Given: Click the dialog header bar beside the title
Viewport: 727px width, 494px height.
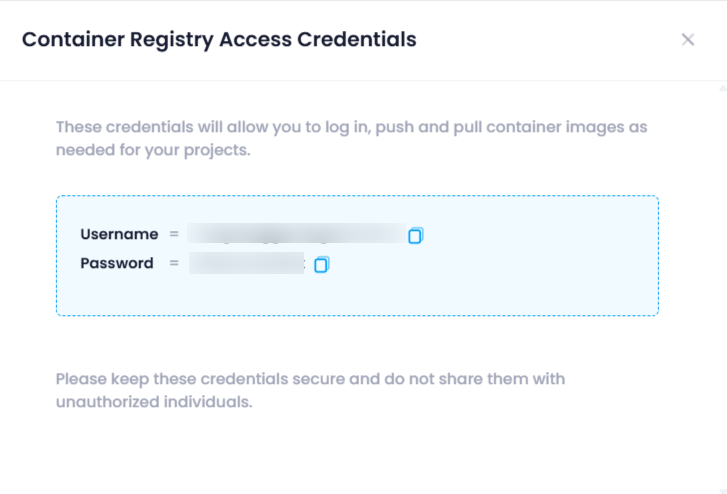Looking at the screenshot, I should click(547, 39).
